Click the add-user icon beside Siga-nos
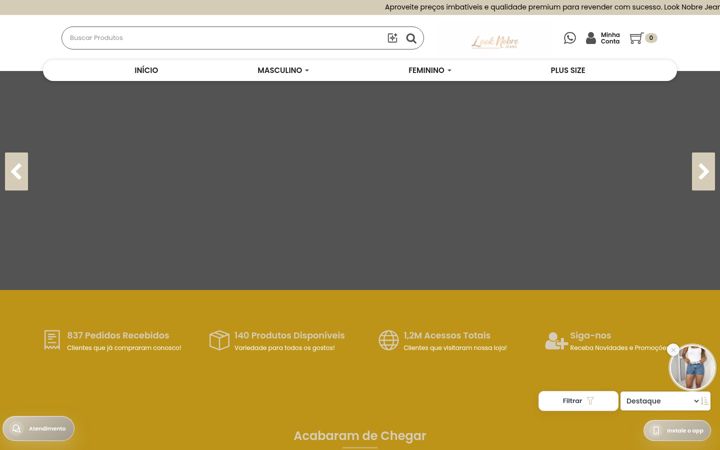720x450 pixels. 556,341
